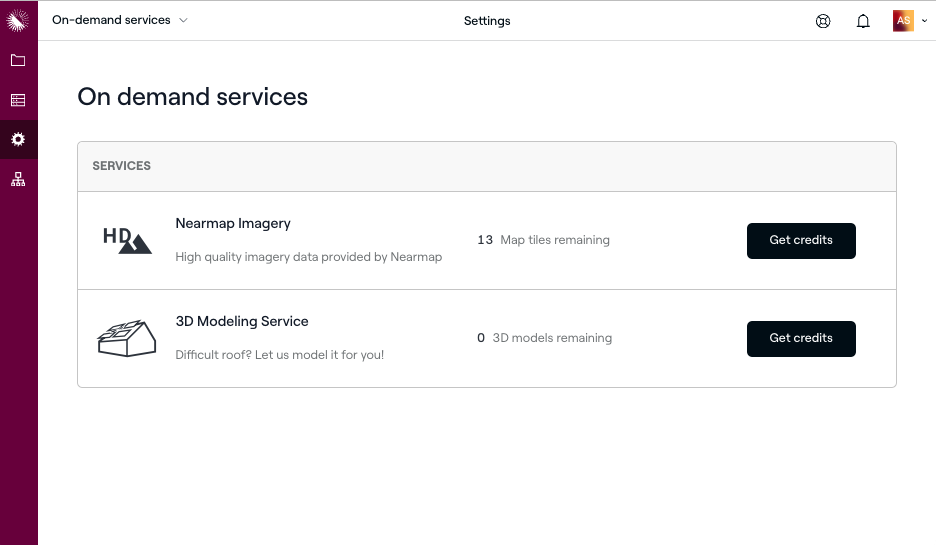
Task: Get credits for Nearmap Imagery
Action: 800,240
